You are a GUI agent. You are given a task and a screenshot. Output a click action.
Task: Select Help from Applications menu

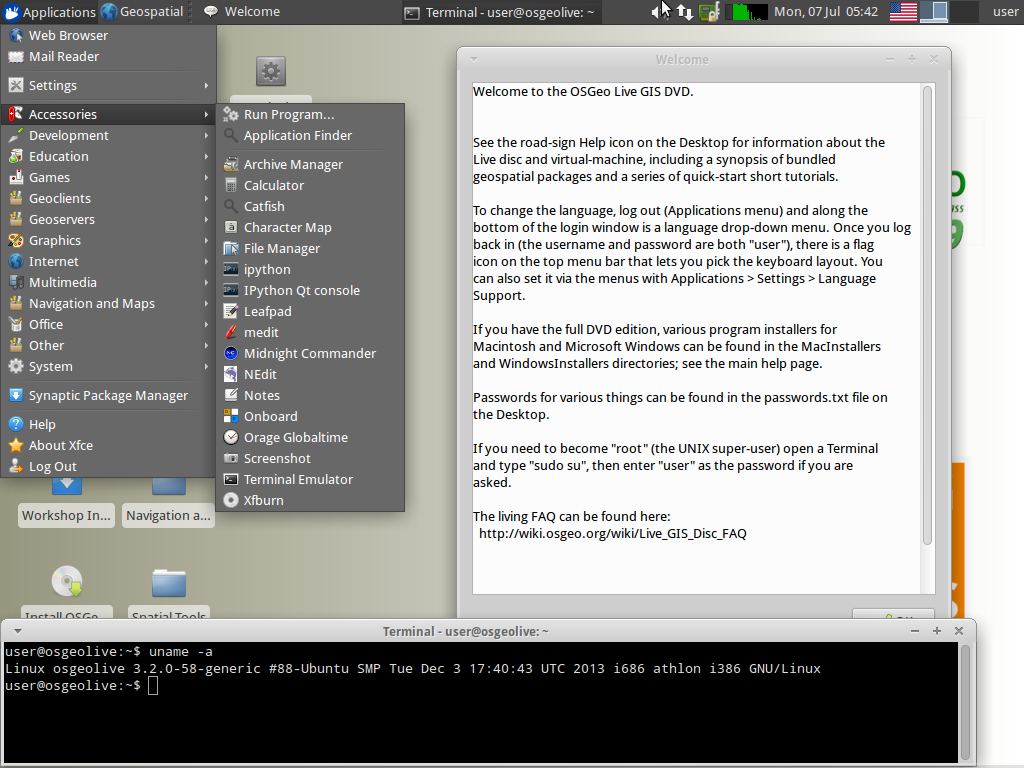108,424
